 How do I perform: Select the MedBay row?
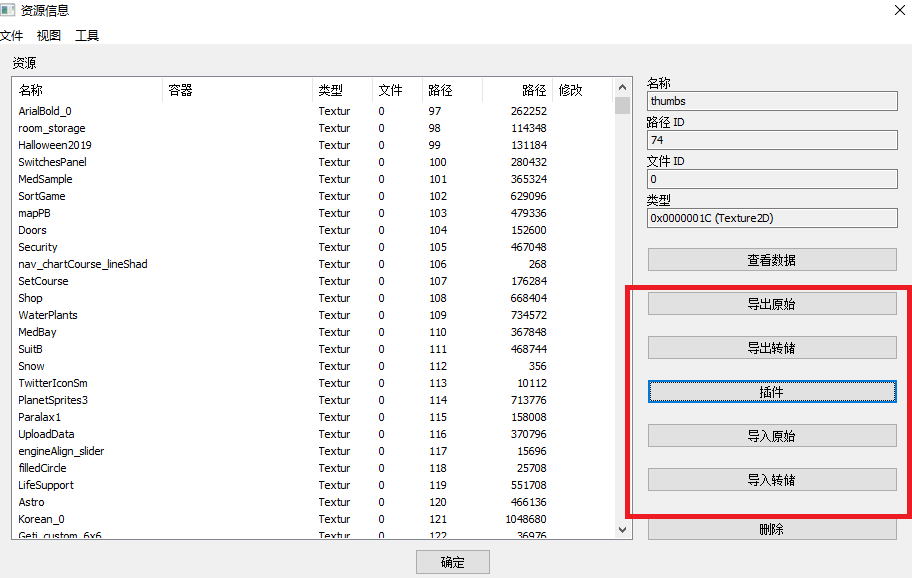coord(313,332)
